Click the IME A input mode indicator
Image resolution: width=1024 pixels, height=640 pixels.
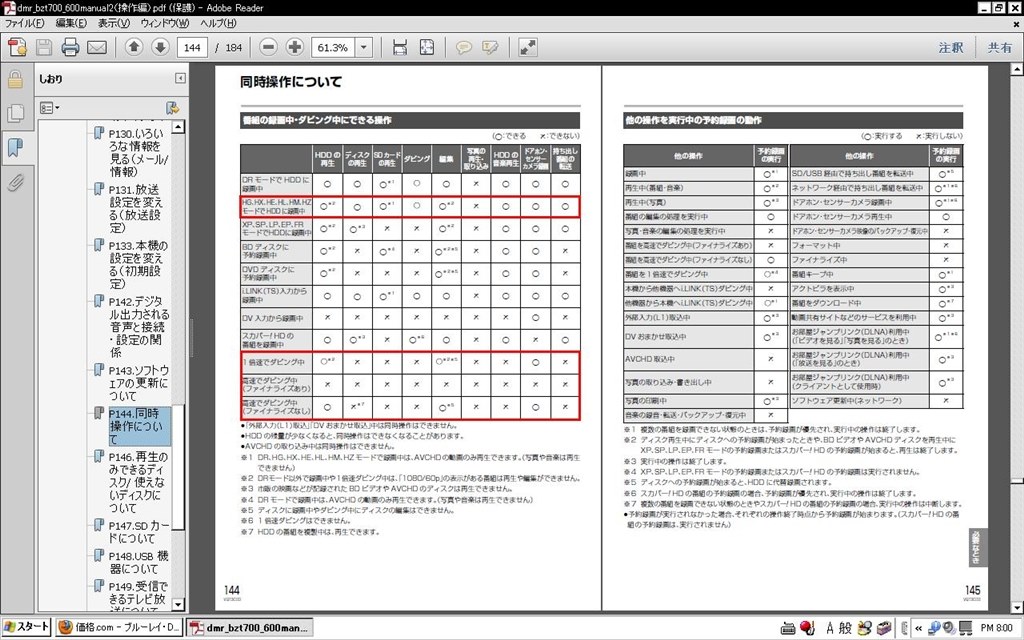(x=829, y=628)
